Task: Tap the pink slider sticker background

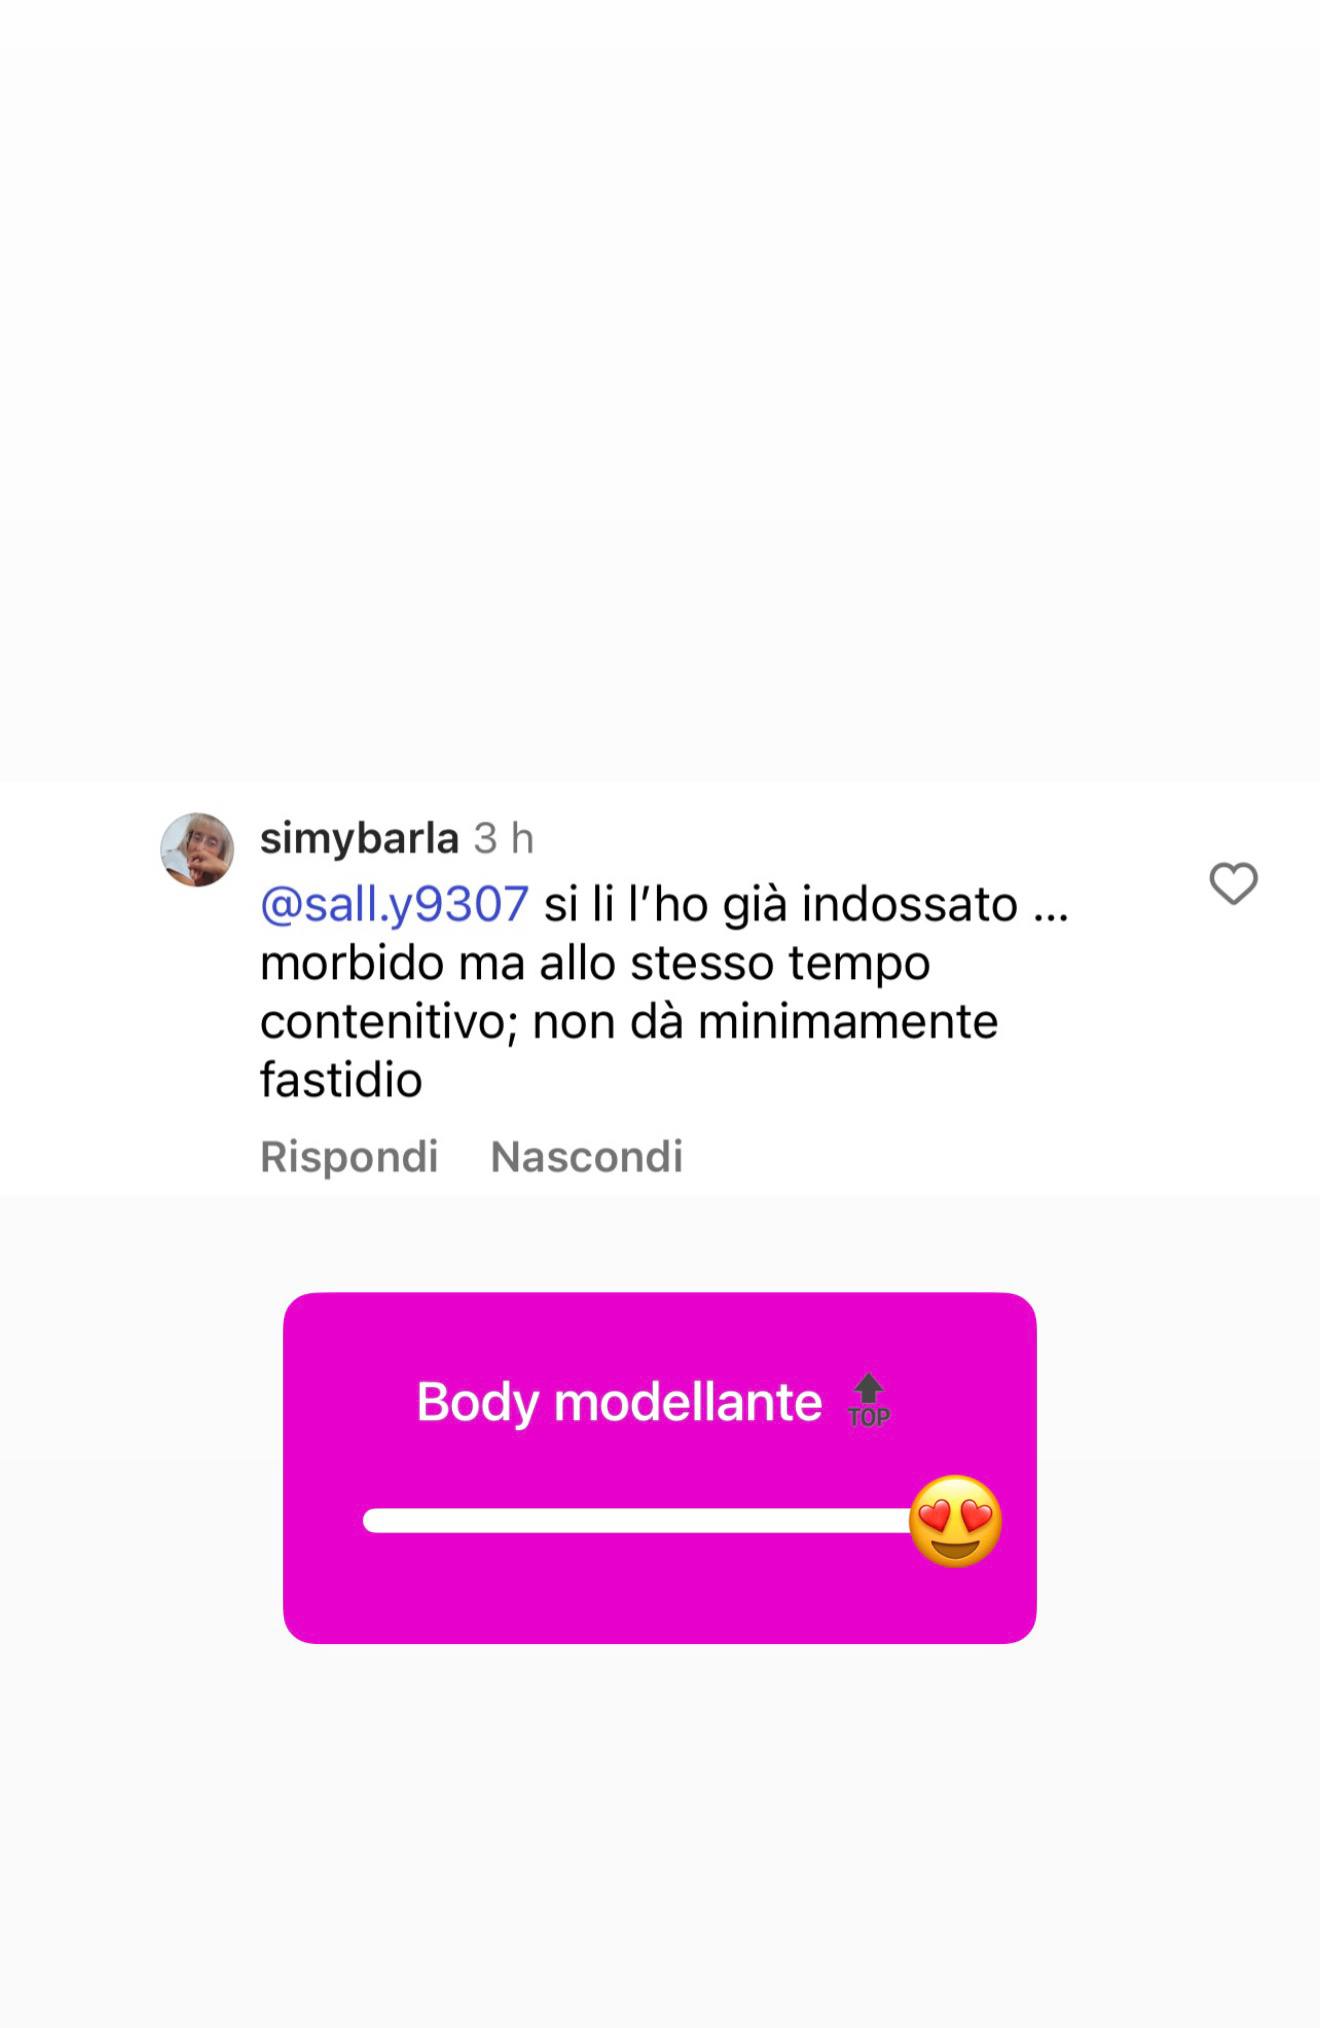Action: (x=660, y=1468)
